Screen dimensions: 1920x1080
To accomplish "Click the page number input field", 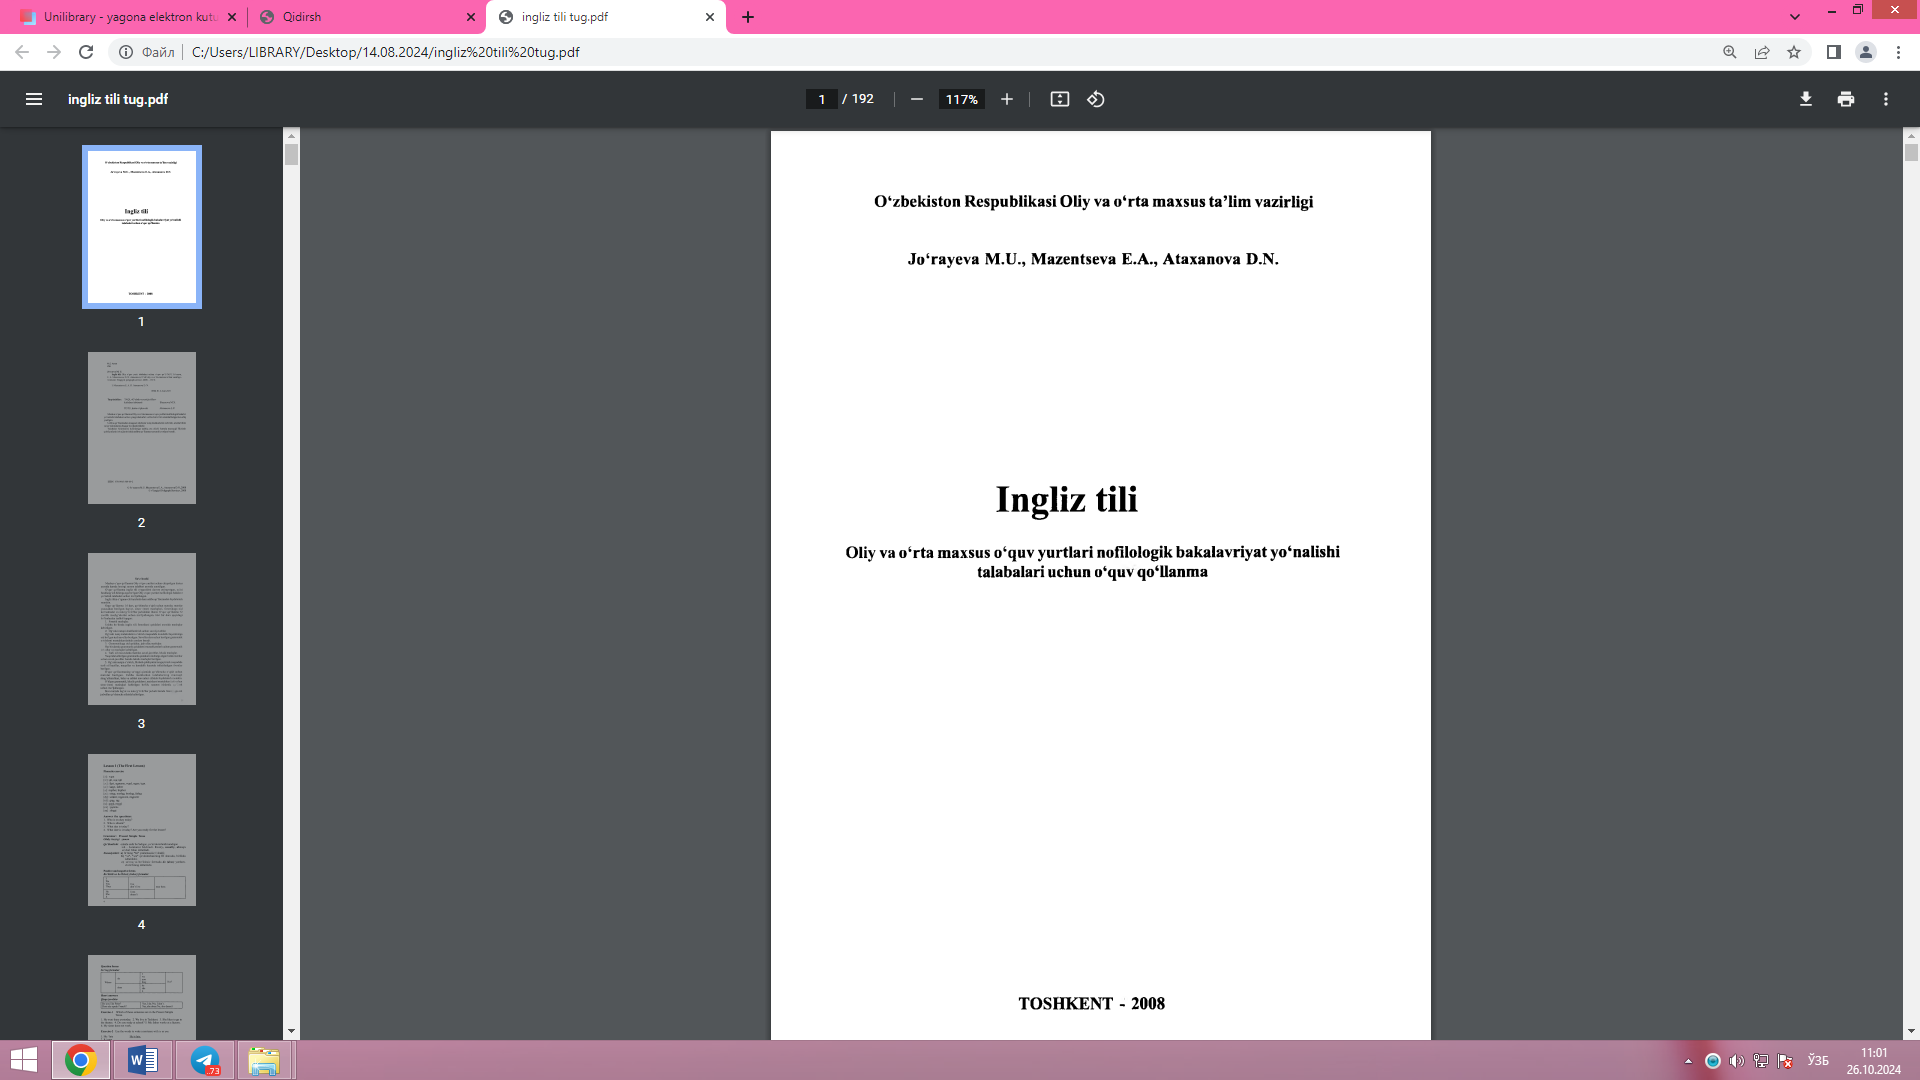I will click(821, 99).
